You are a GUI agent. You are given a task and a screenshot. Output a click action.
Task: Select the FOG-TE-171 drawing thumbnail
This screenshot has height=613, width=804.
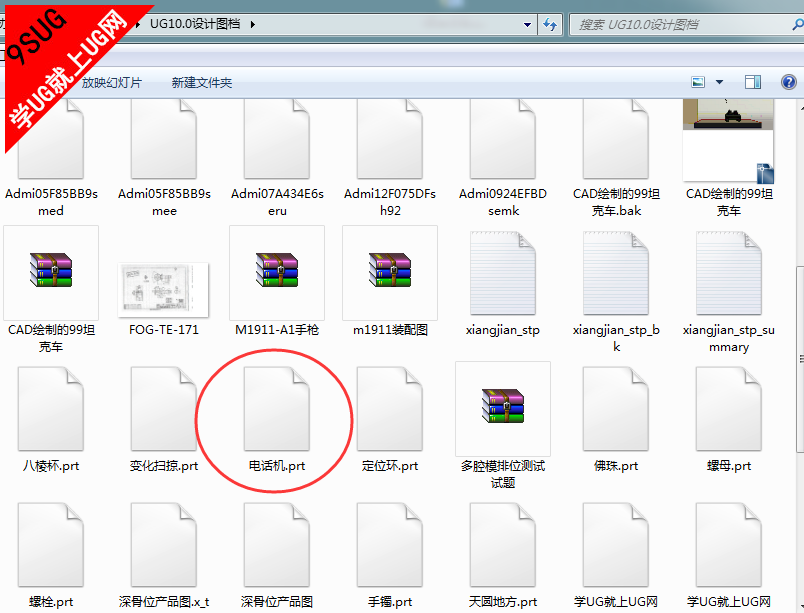pos(164,289)
